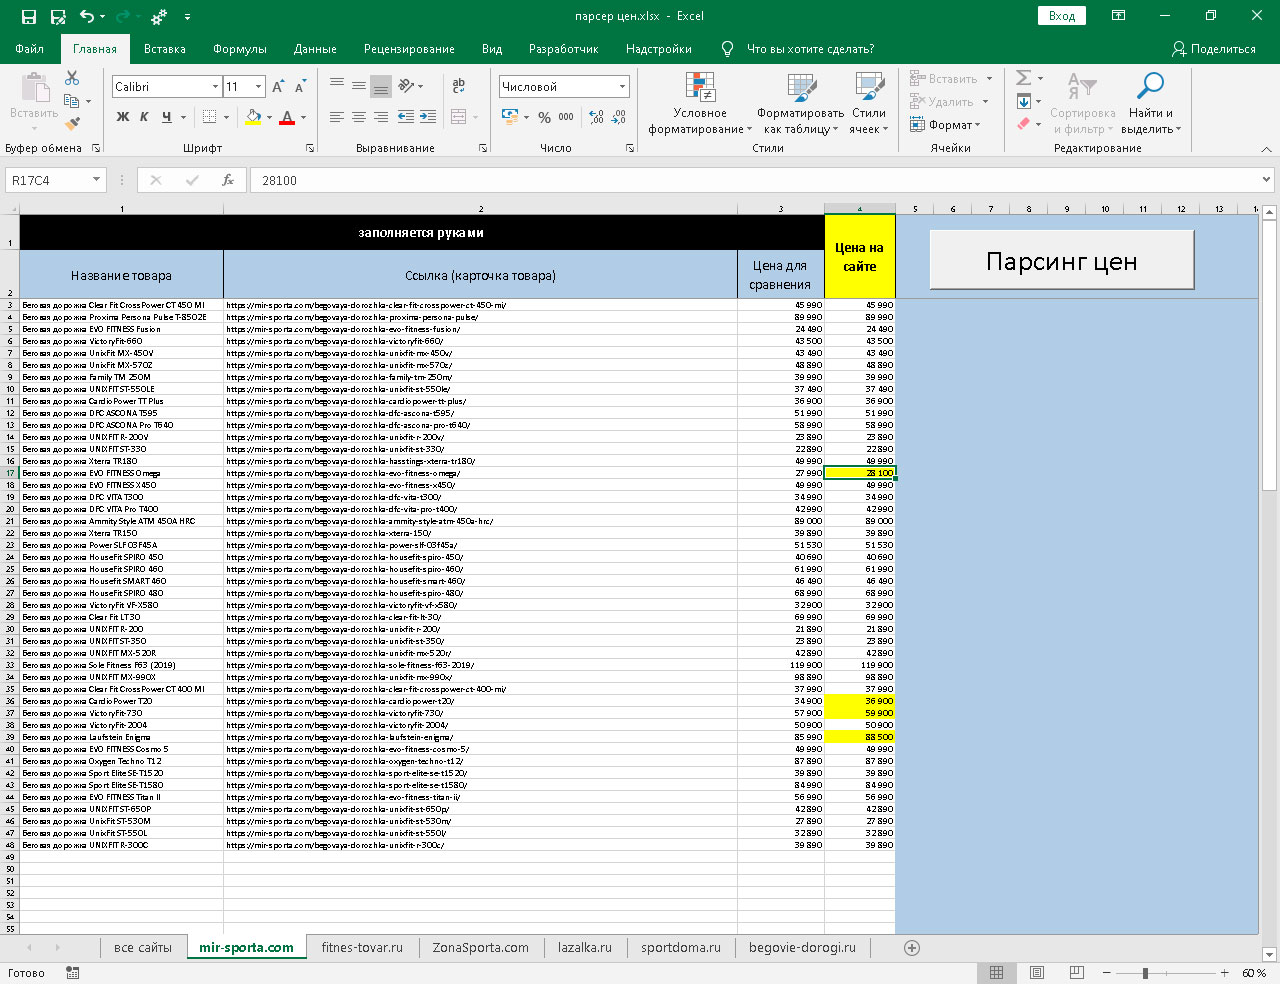Add a new sheet with the plus icon

(911, 948)
